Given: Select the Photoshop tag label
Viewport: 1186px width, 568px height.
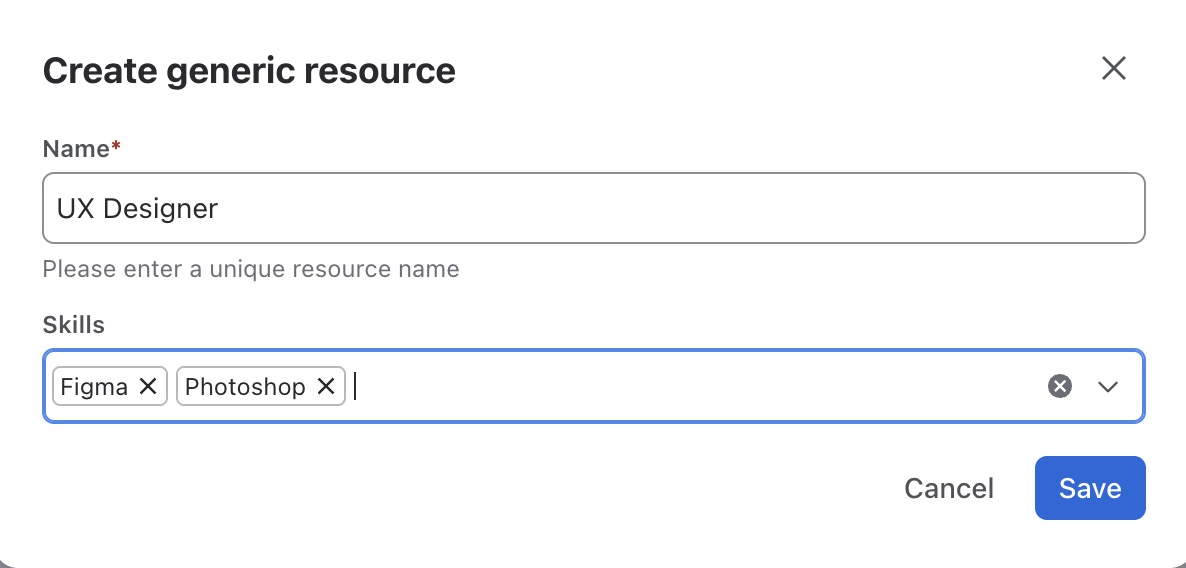Looking at the screenshot, I should point(245,386).
